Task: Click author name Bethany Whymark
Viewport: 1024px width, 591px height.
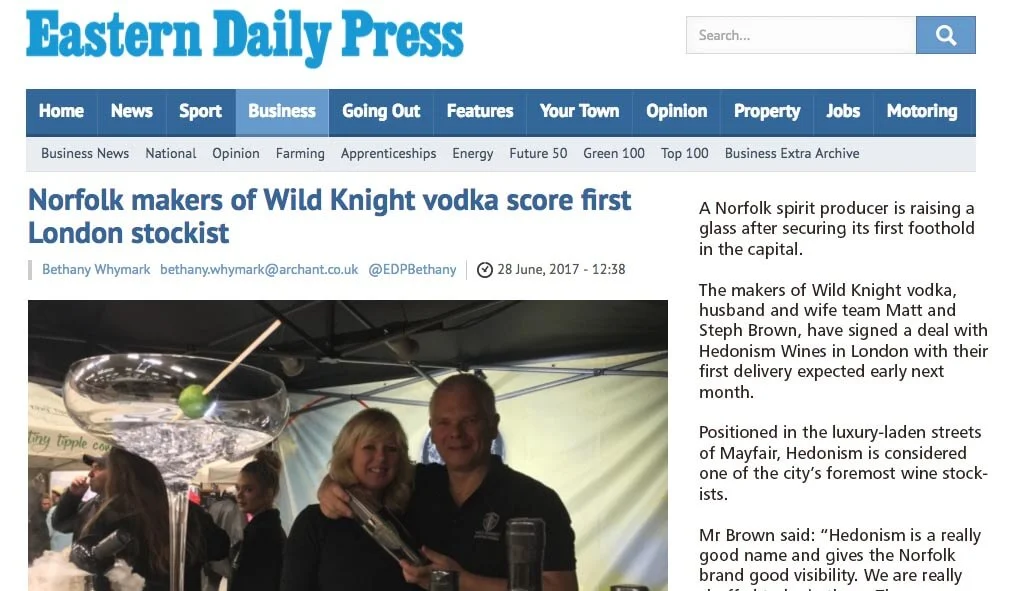Action: pos(96,270)
